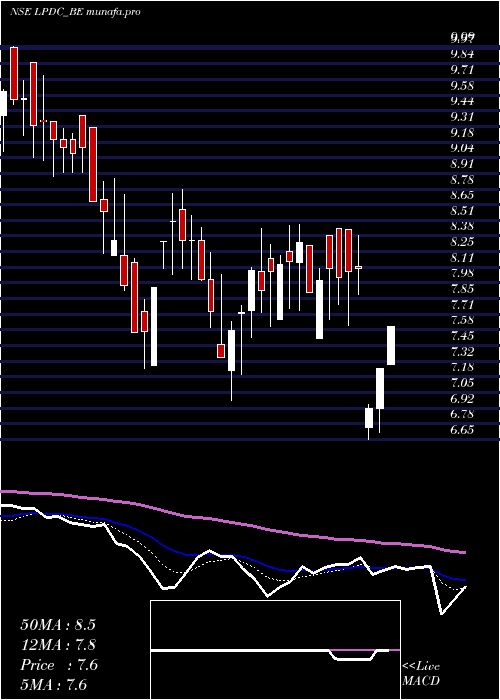Click the 12MA : 7.8 readout
Image resolution: width=500 pixels, height=700 pixels.
[58, 645]
